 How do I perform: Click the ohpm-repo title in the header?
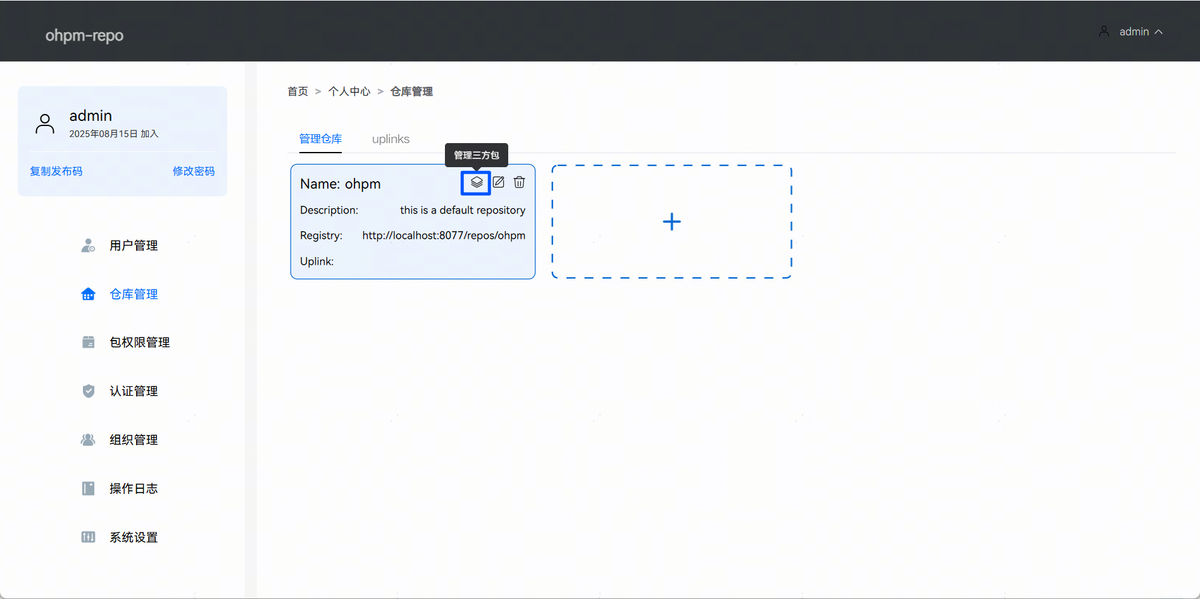point(84,36)
